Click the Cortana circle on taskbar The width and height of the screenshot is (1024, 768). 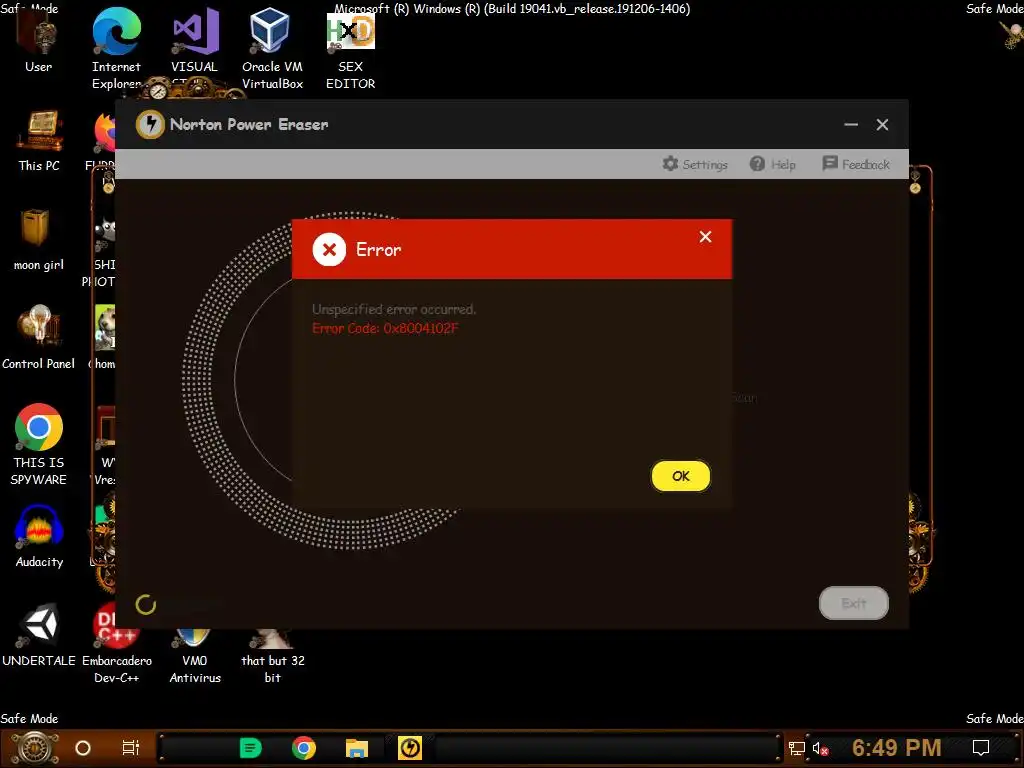(83, 748)
